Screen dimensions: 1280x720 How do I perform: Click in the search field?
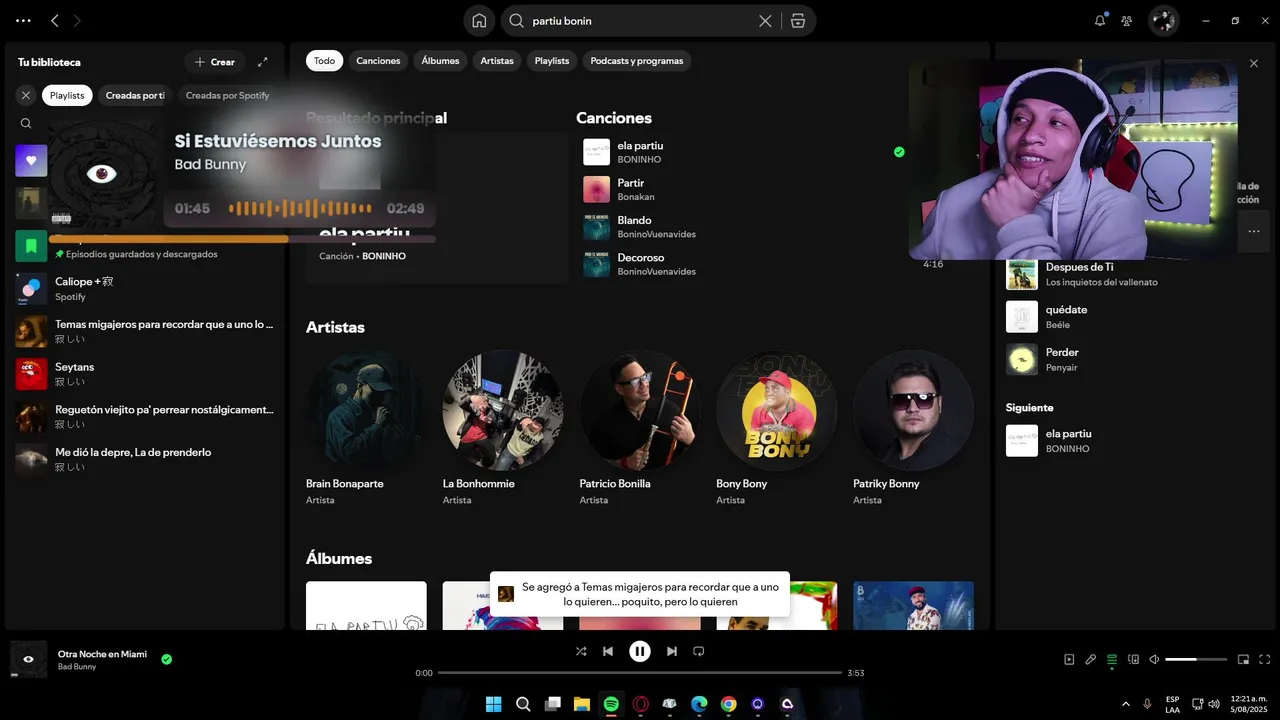click(640, 21)
